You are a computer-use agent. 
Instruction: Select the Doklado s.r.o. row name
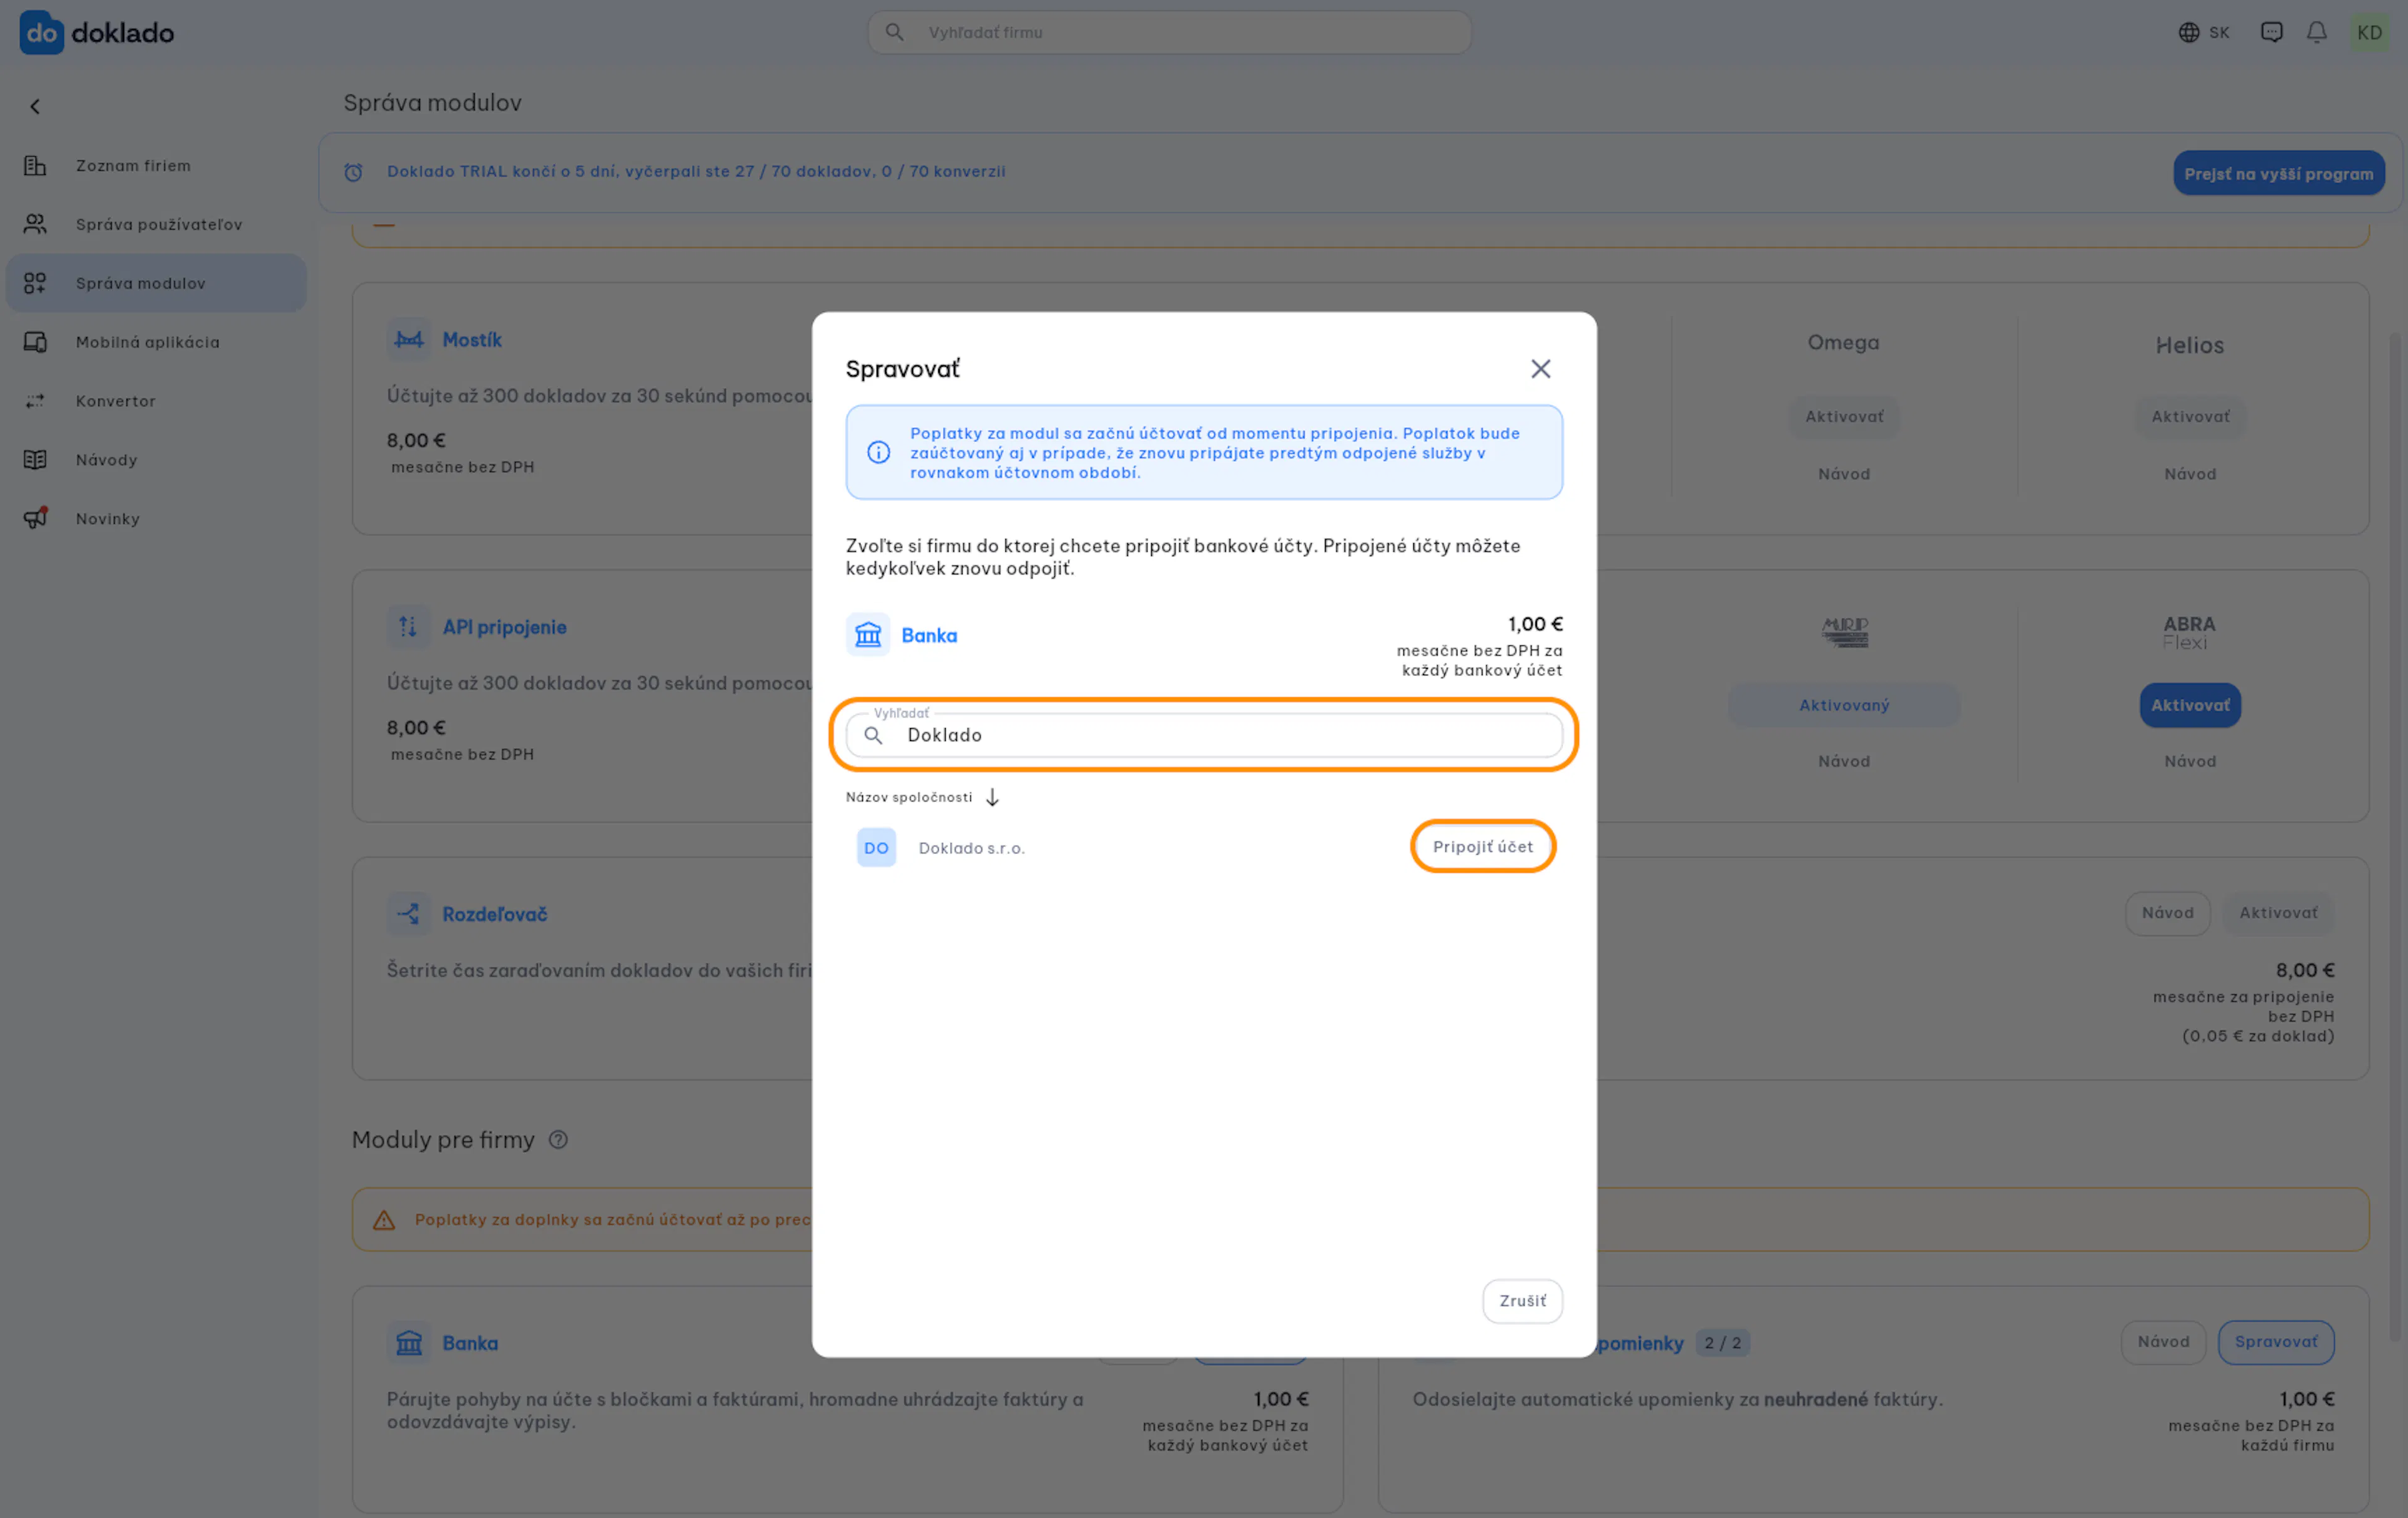(972, 848)
